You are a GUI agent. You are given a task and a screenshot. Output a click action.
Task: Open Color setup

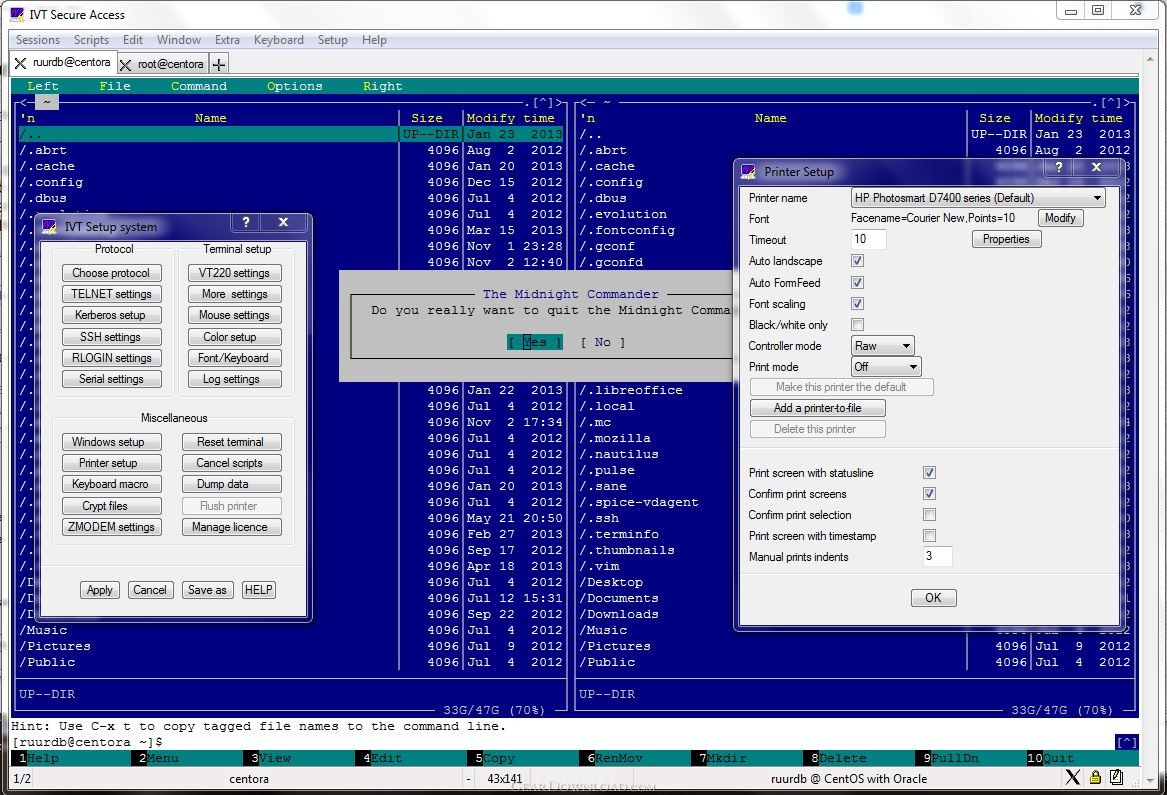(234, 337)
